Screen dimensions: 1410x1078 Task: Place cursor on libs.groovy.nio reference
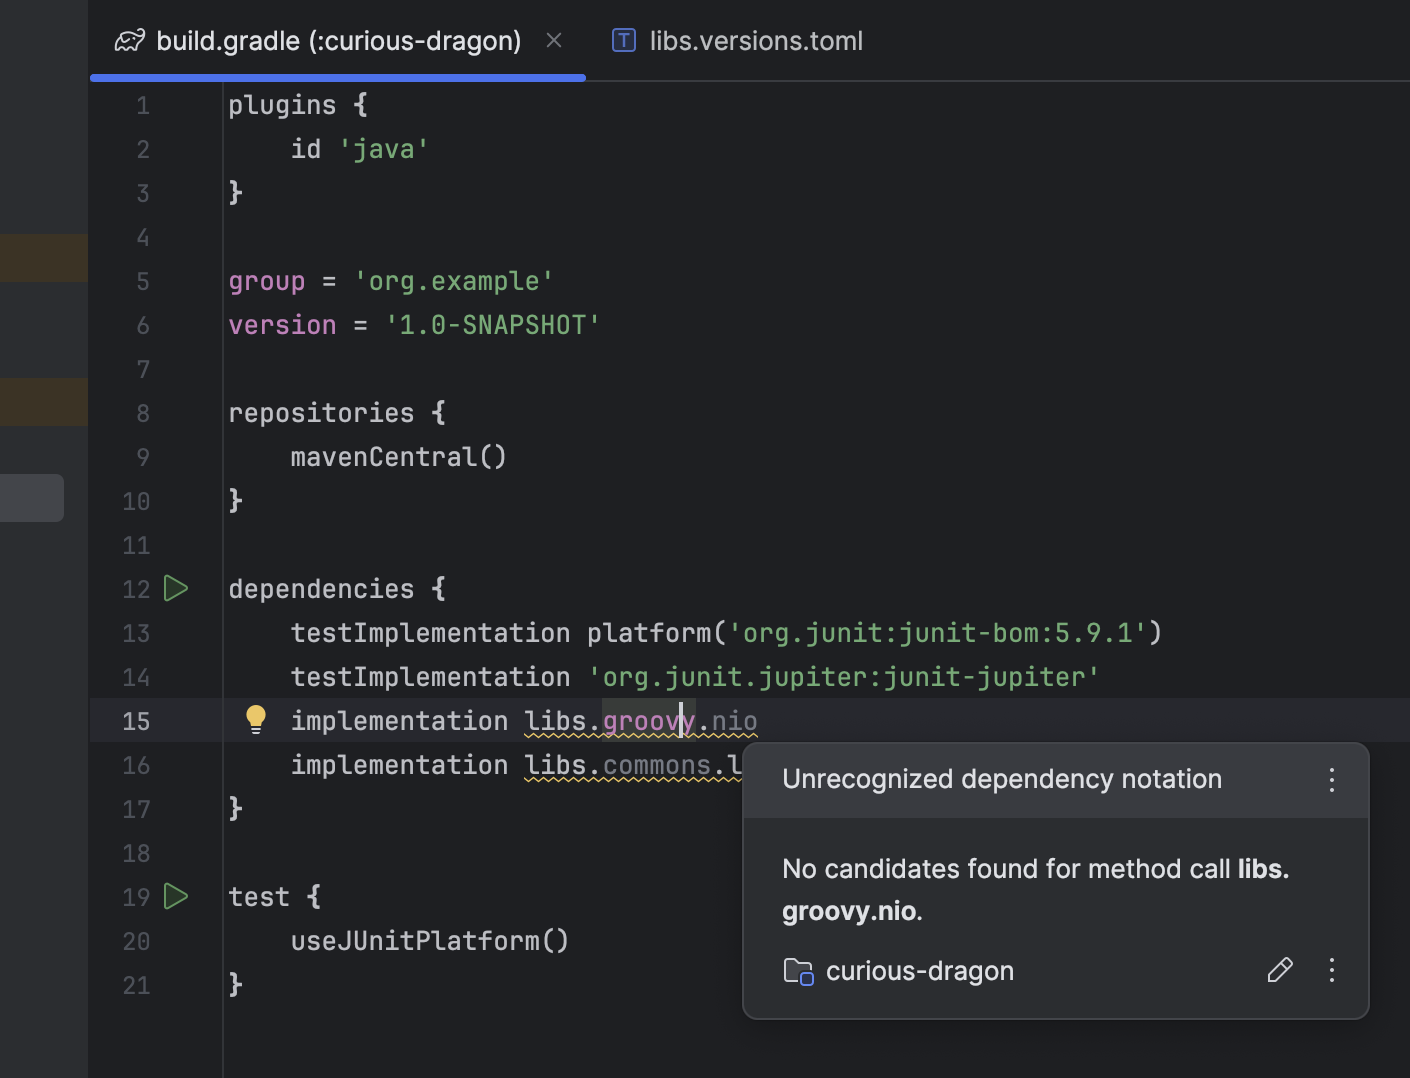pyautogui.click(x=640, y=721)
